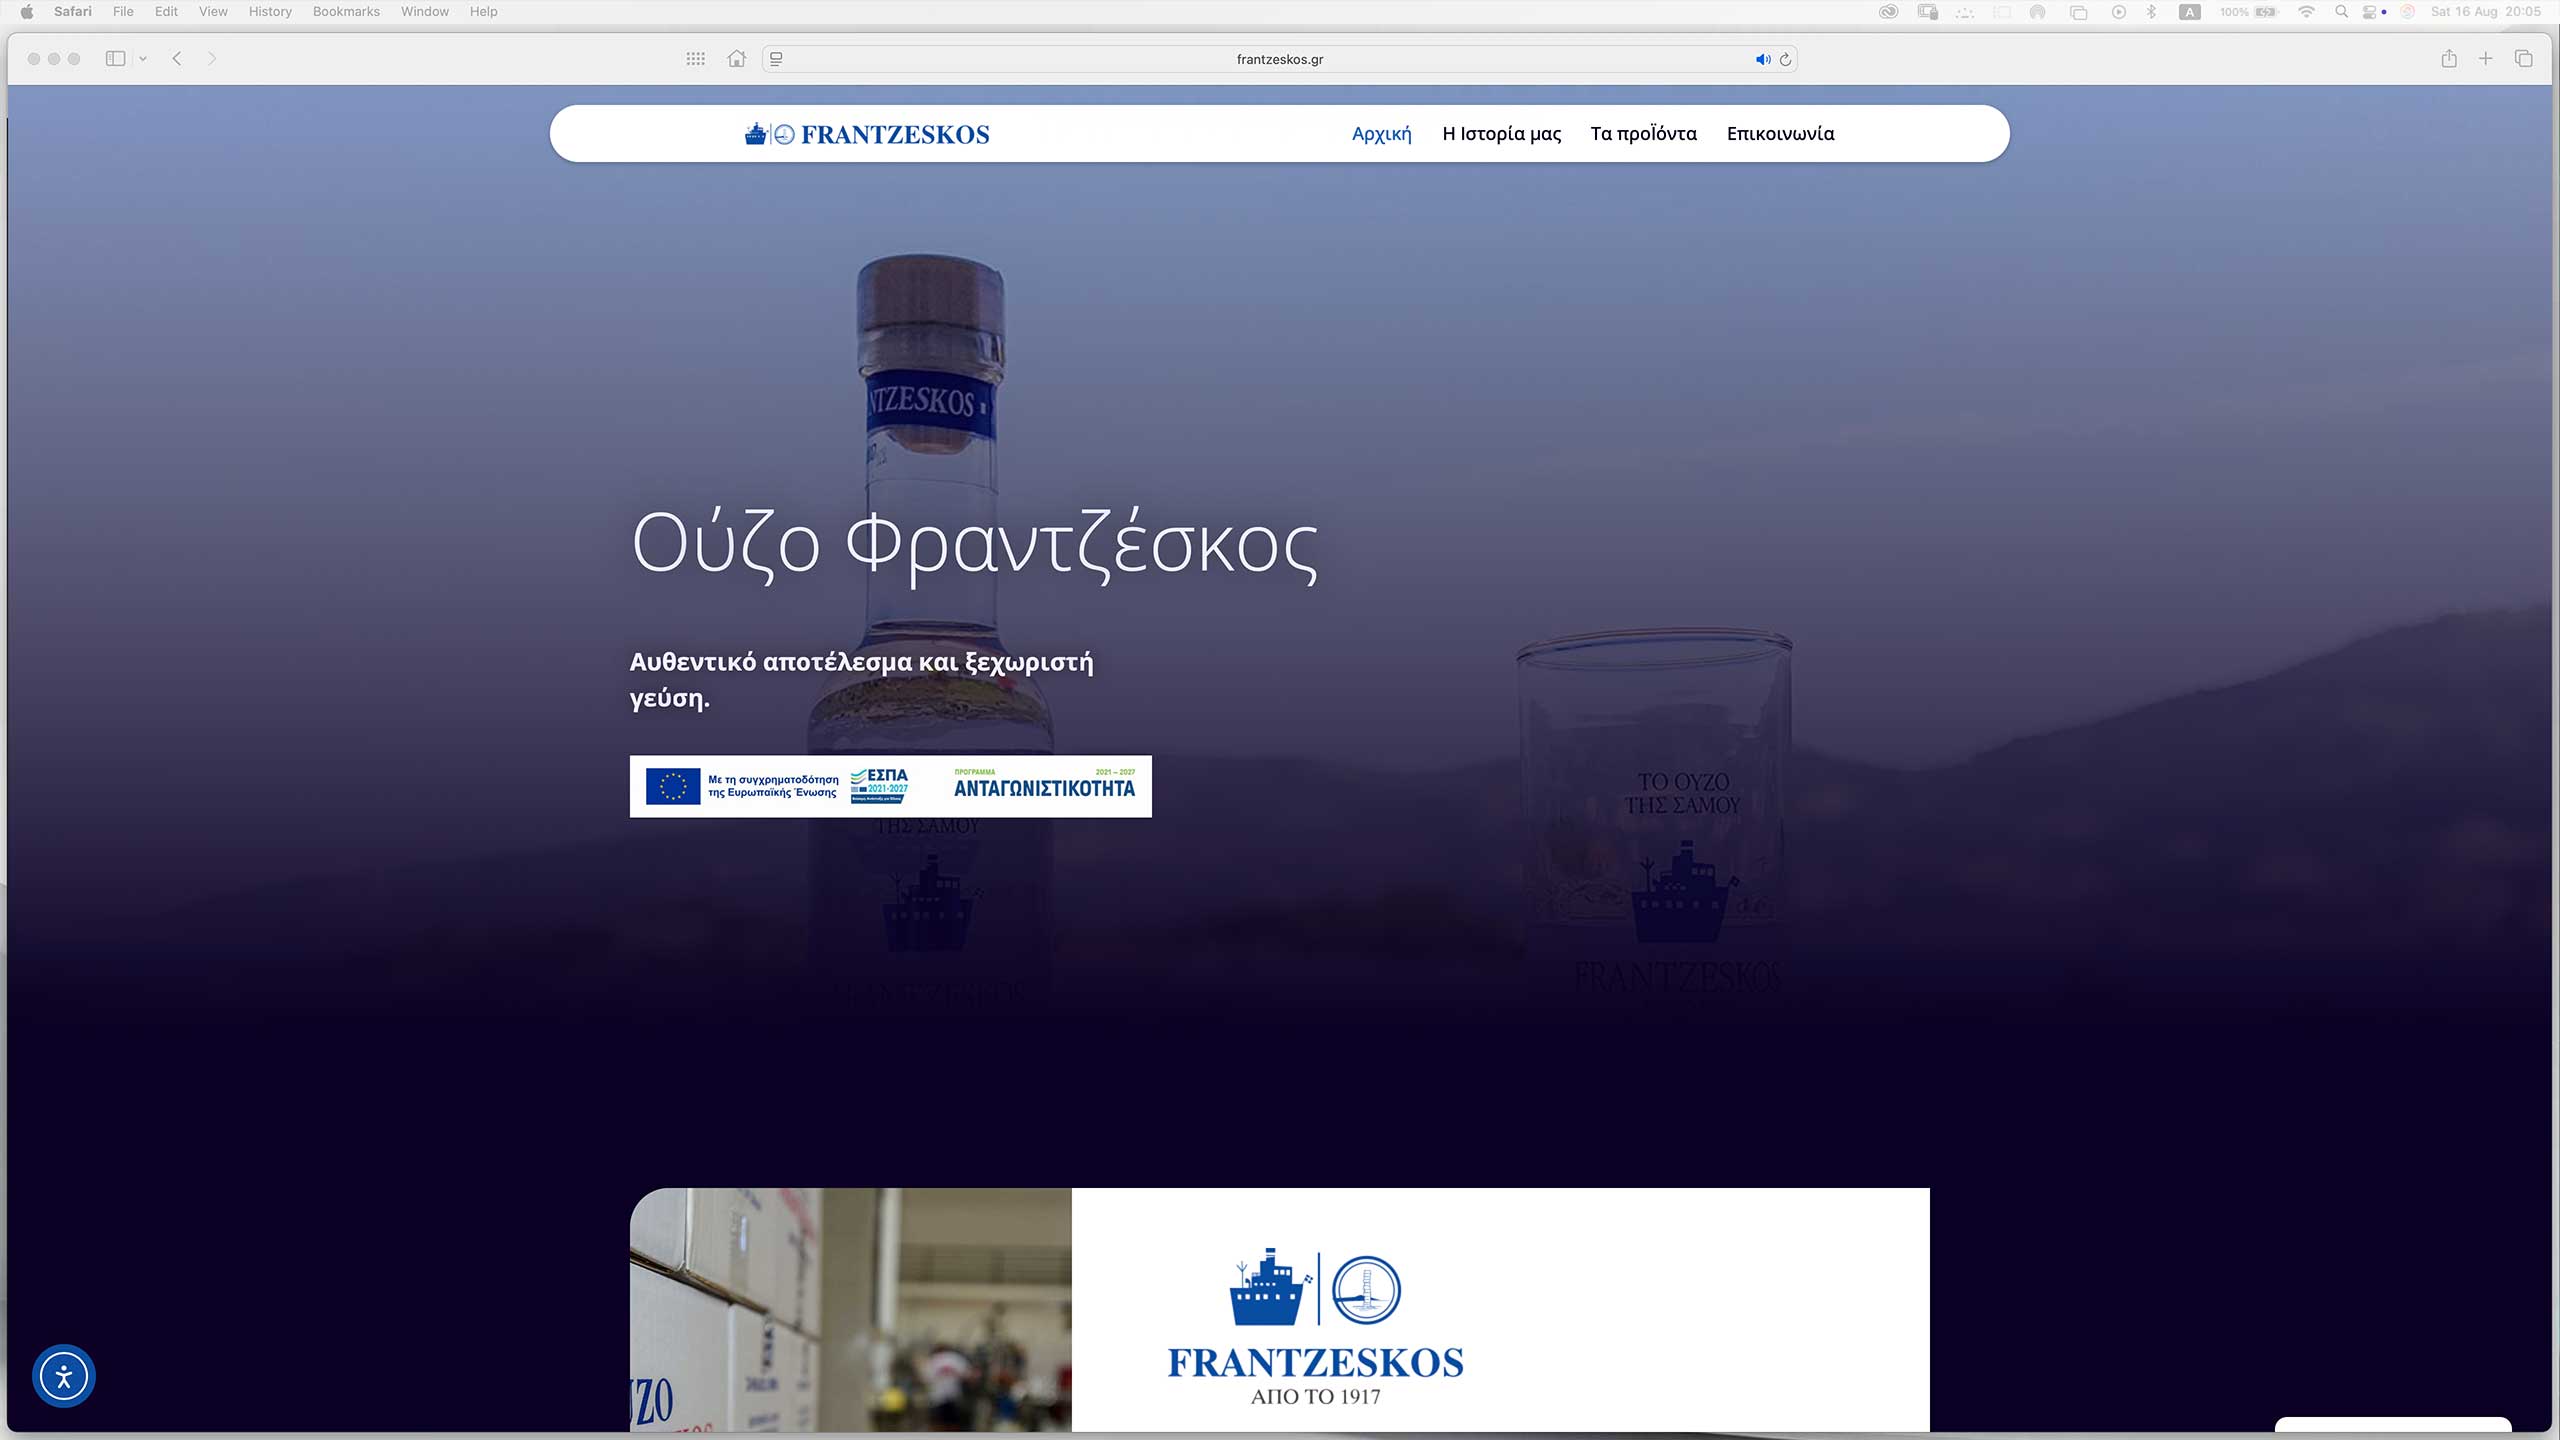Open Spotlight search icon
The image size is (2560, 1440).
[2341, 12]
